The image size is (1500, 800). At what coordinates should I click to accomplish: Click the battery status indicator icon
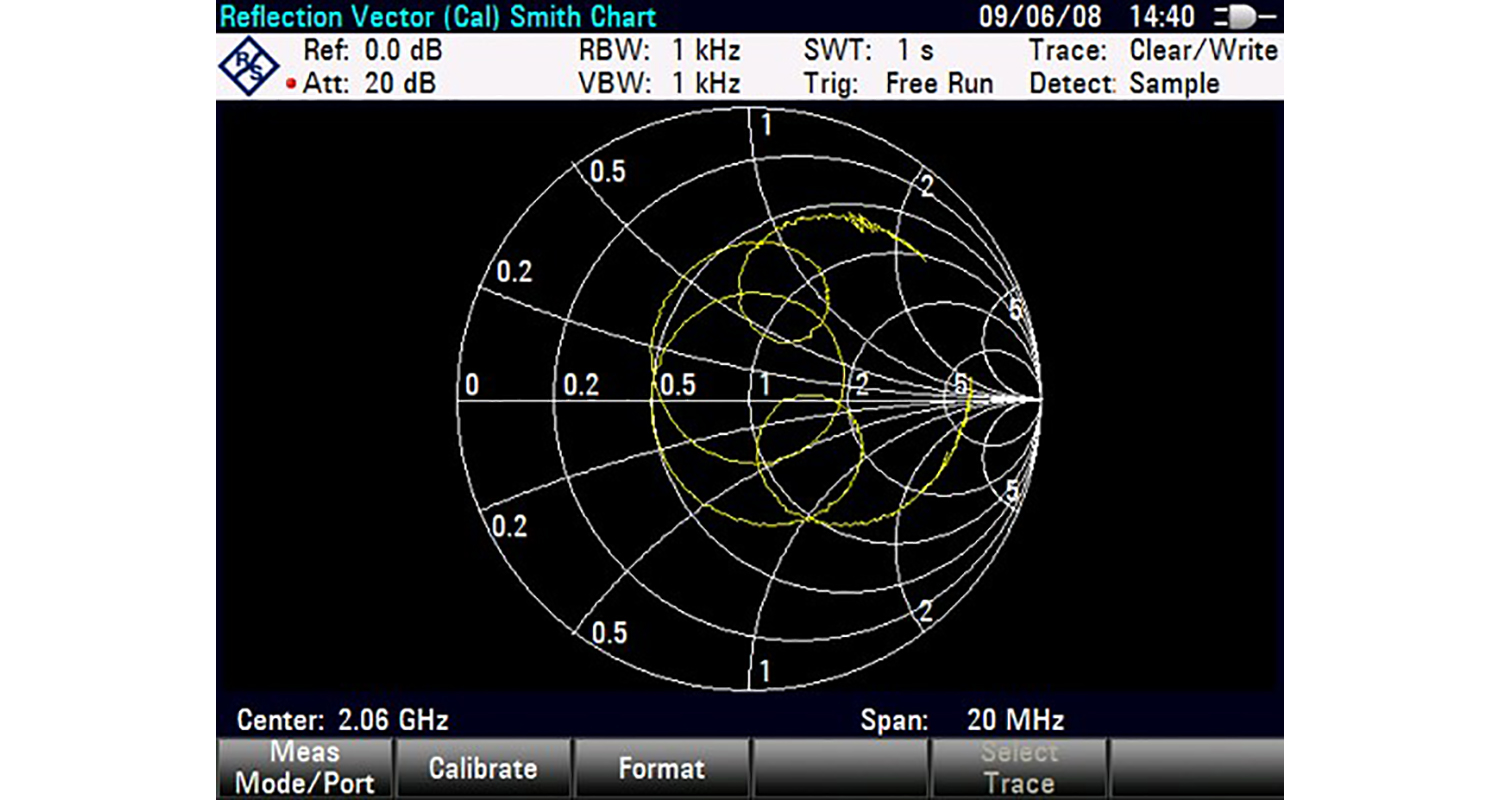click(1243, 17)
